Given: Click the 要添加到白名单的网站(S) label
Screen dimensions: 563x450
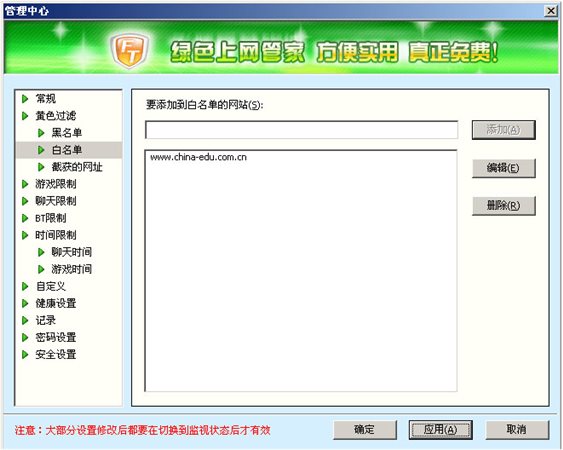Looking at the screenshot, I should 205,105.
